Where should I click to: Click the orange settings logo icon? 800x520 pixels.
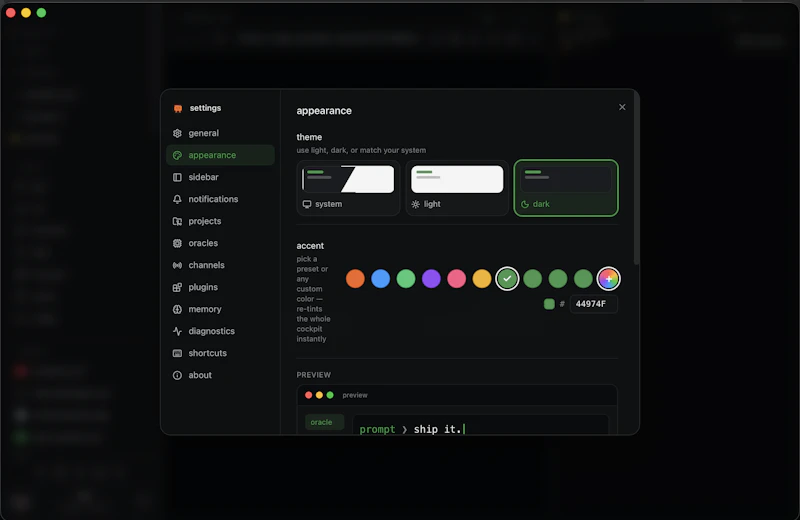(x=178, y=108)
